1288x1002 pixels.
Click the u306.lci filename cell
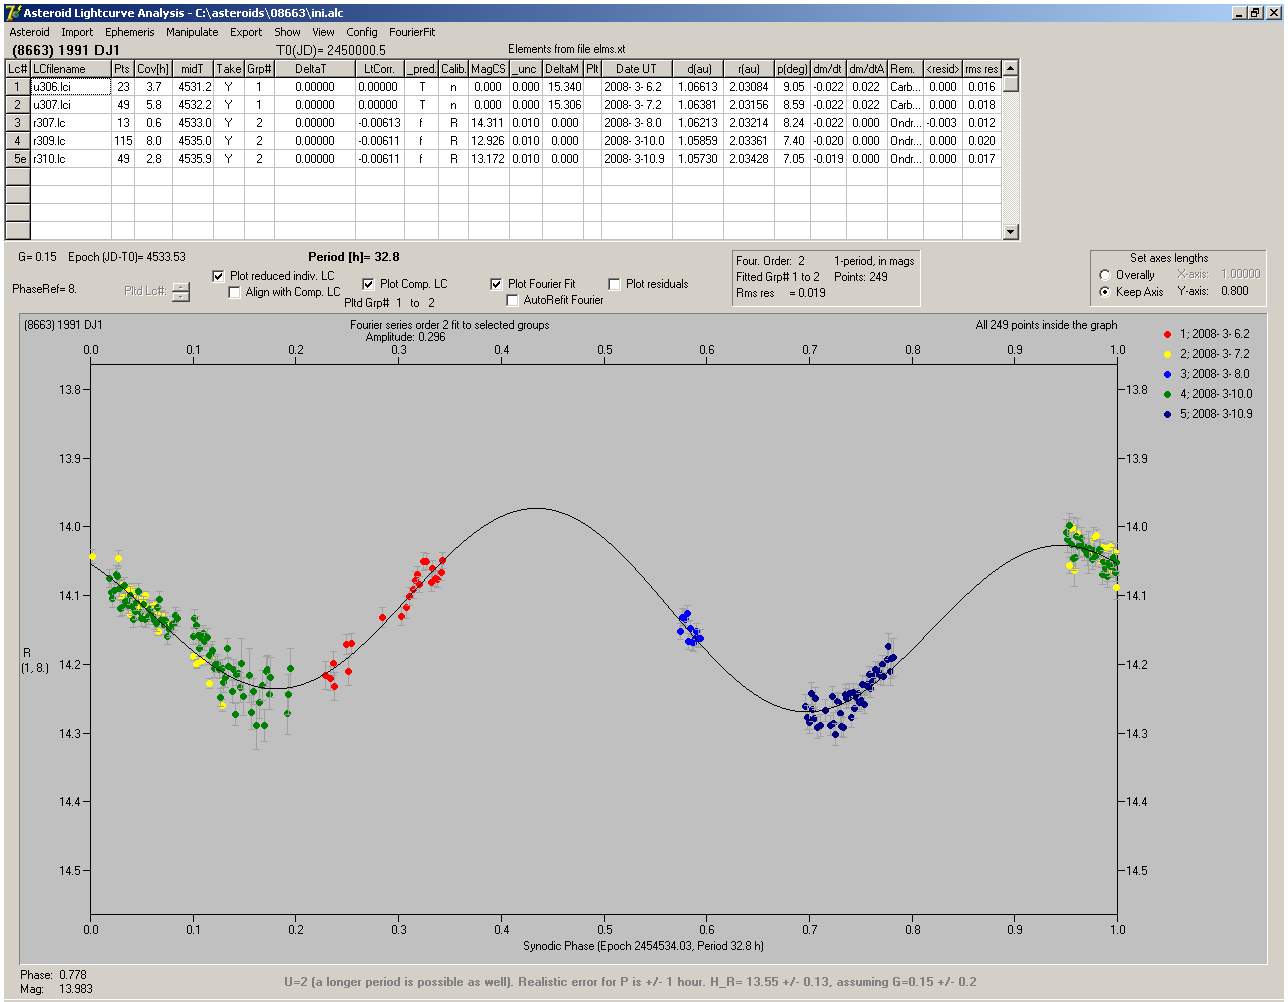click(70, 87)
